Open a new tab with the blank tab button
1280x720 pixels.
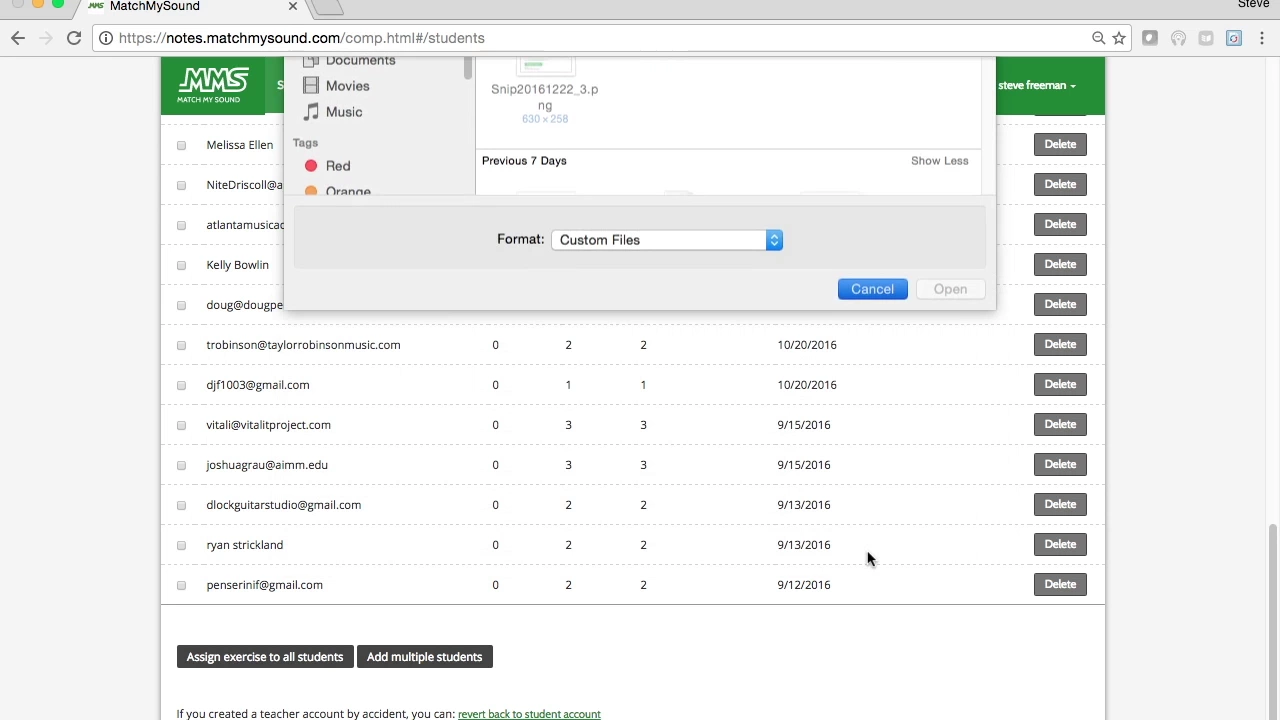click(x=328, y=7)
